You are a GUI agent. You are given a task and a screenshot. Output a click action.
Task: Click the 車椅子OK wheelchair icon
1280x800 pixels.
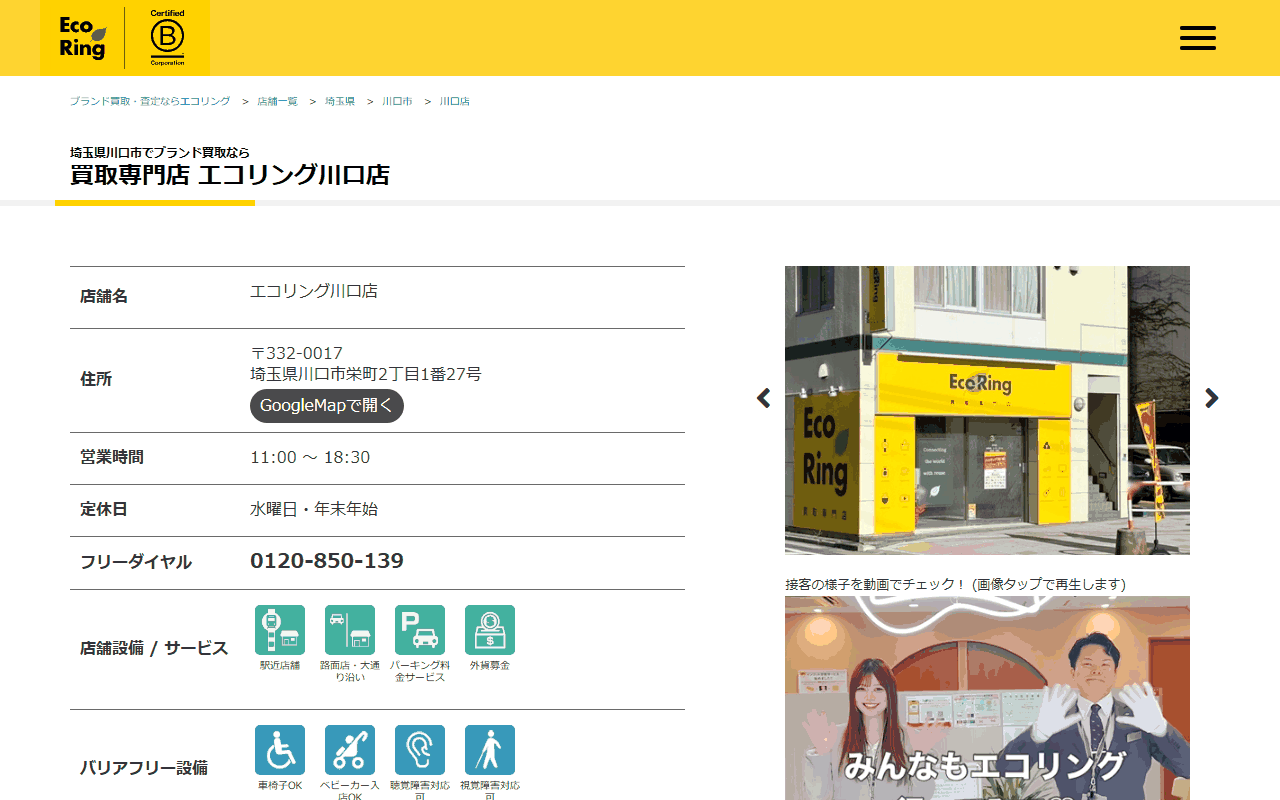pos(280,750)
